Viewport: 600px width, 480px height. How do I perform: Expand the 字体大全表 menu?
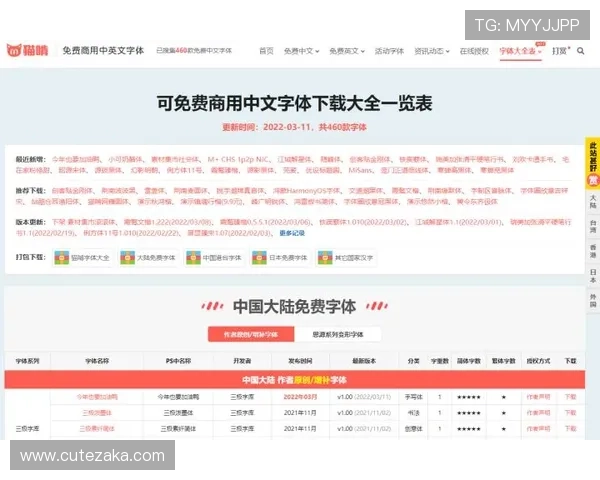520,51
